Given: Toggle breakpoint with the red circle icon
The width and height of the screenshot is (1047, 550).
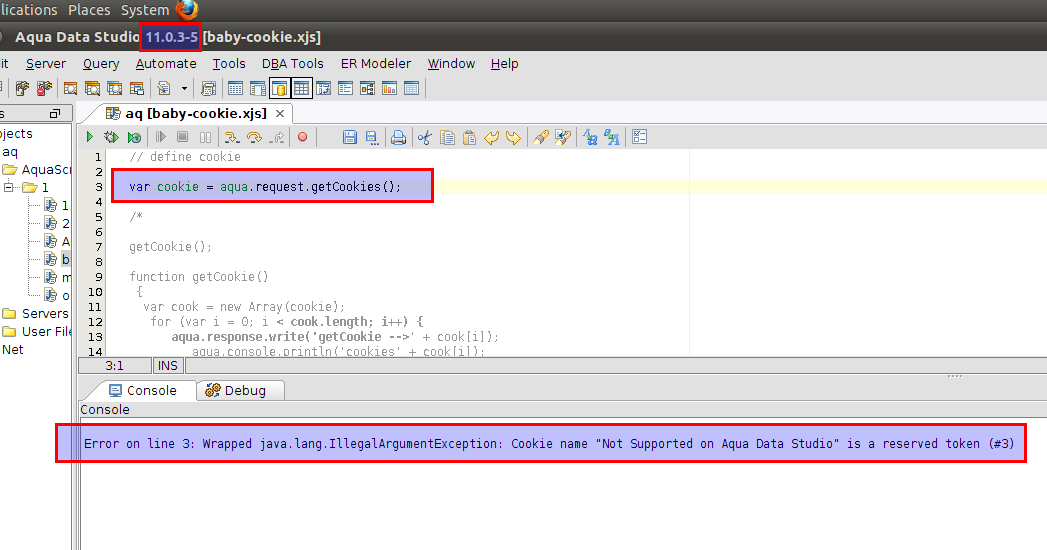Looking at the screenshot, I should (302, 137).
